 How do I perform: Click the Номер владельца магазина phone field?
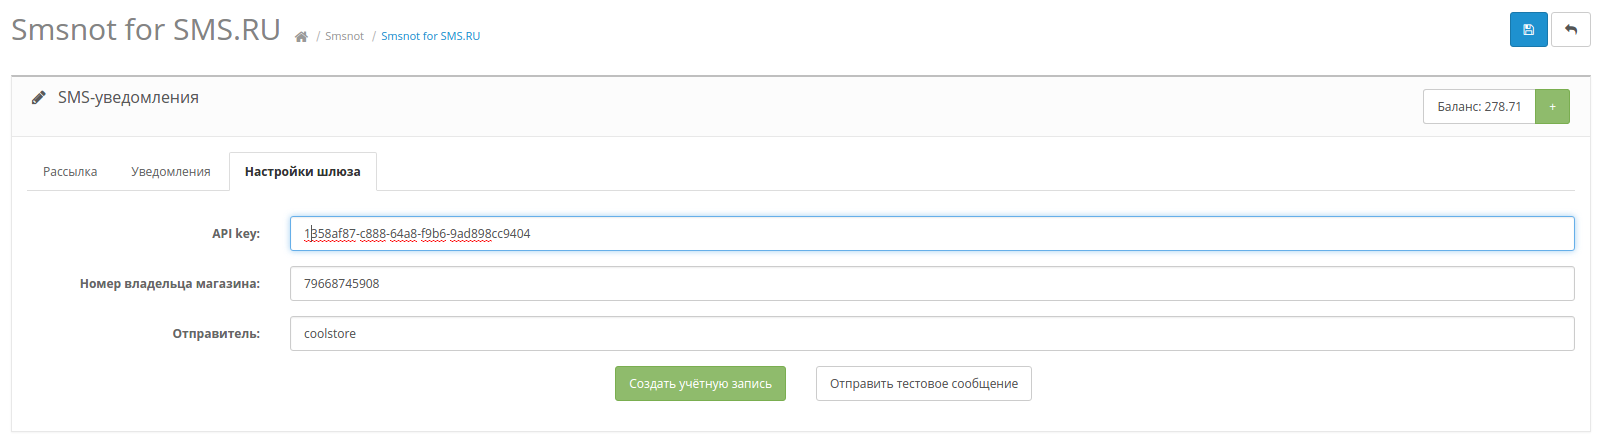(932, 284)
